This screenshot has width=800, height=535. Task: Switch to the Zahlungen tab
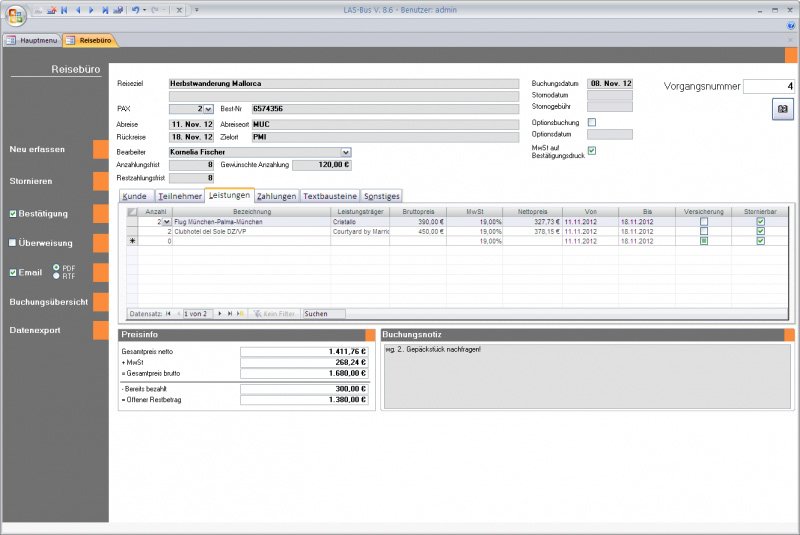click(276, 197)
